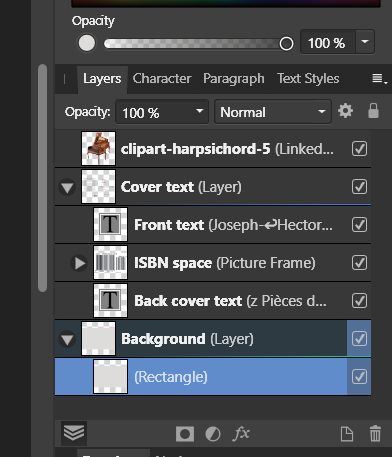Toggle Rectangle layer visibility checkbox
This screenshot has width=392, height=457.
pyautogui.click(x=359, y=377)
